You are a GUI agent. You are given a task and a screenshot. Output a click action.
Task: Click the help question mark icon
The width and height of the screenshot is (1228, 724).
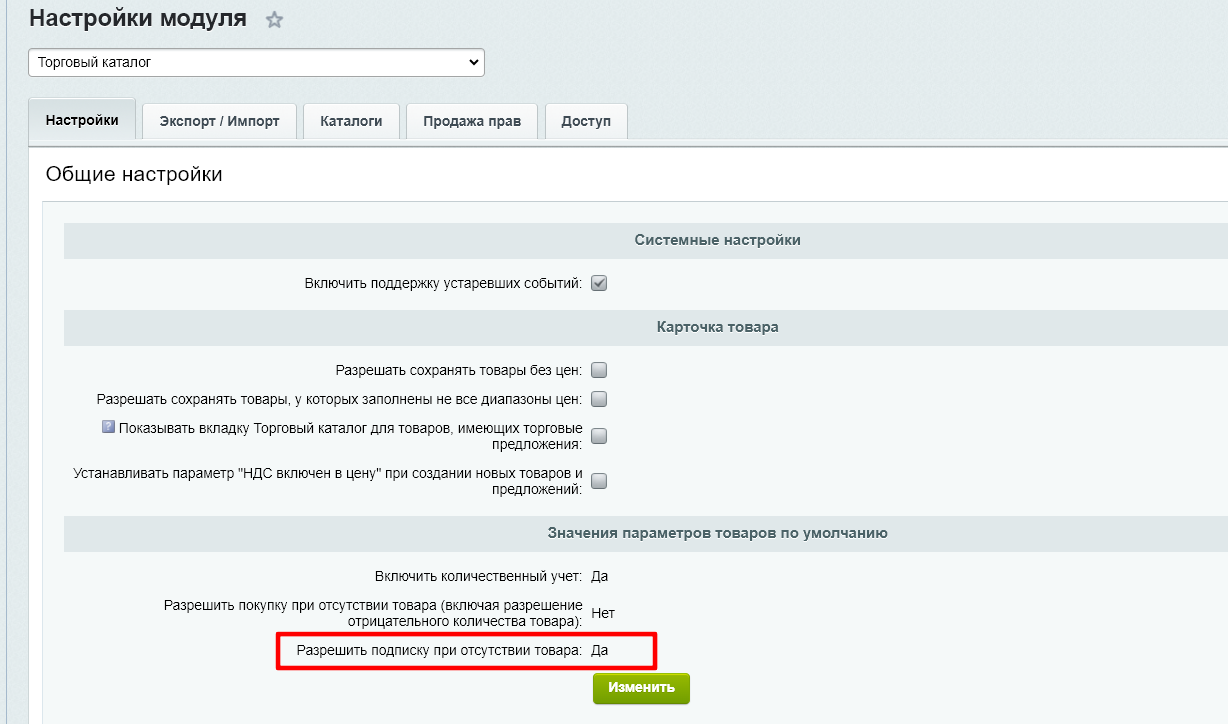(x=109, y=427)
